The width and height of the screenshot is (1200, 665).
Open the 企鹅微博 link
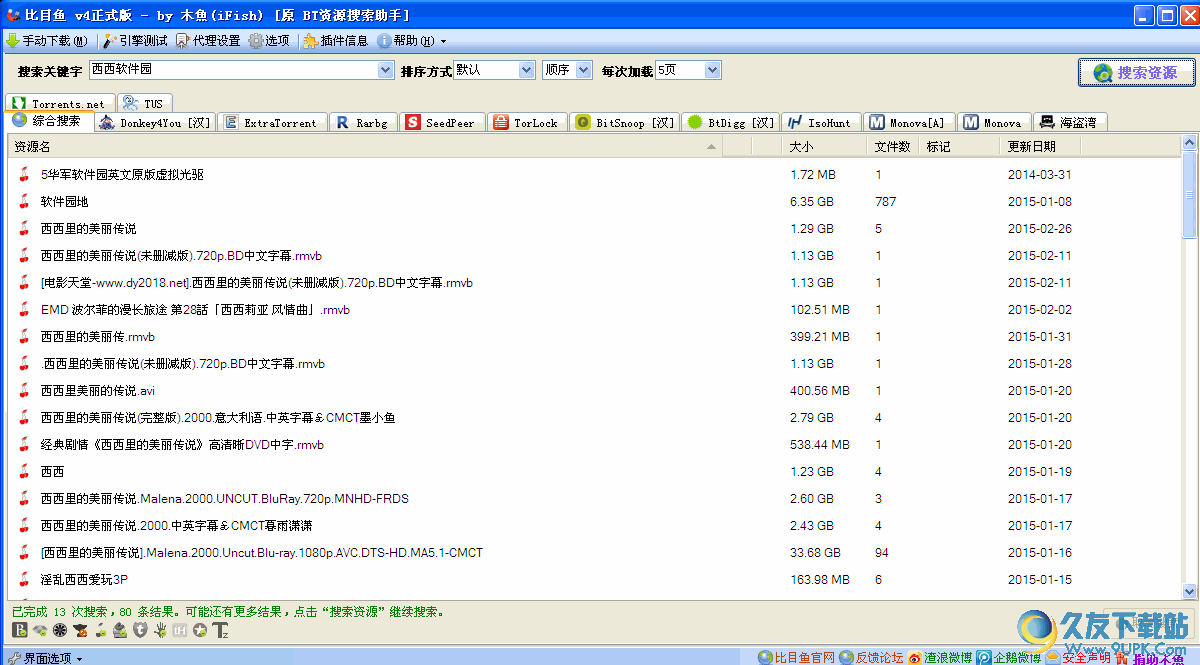[1010, 657]
